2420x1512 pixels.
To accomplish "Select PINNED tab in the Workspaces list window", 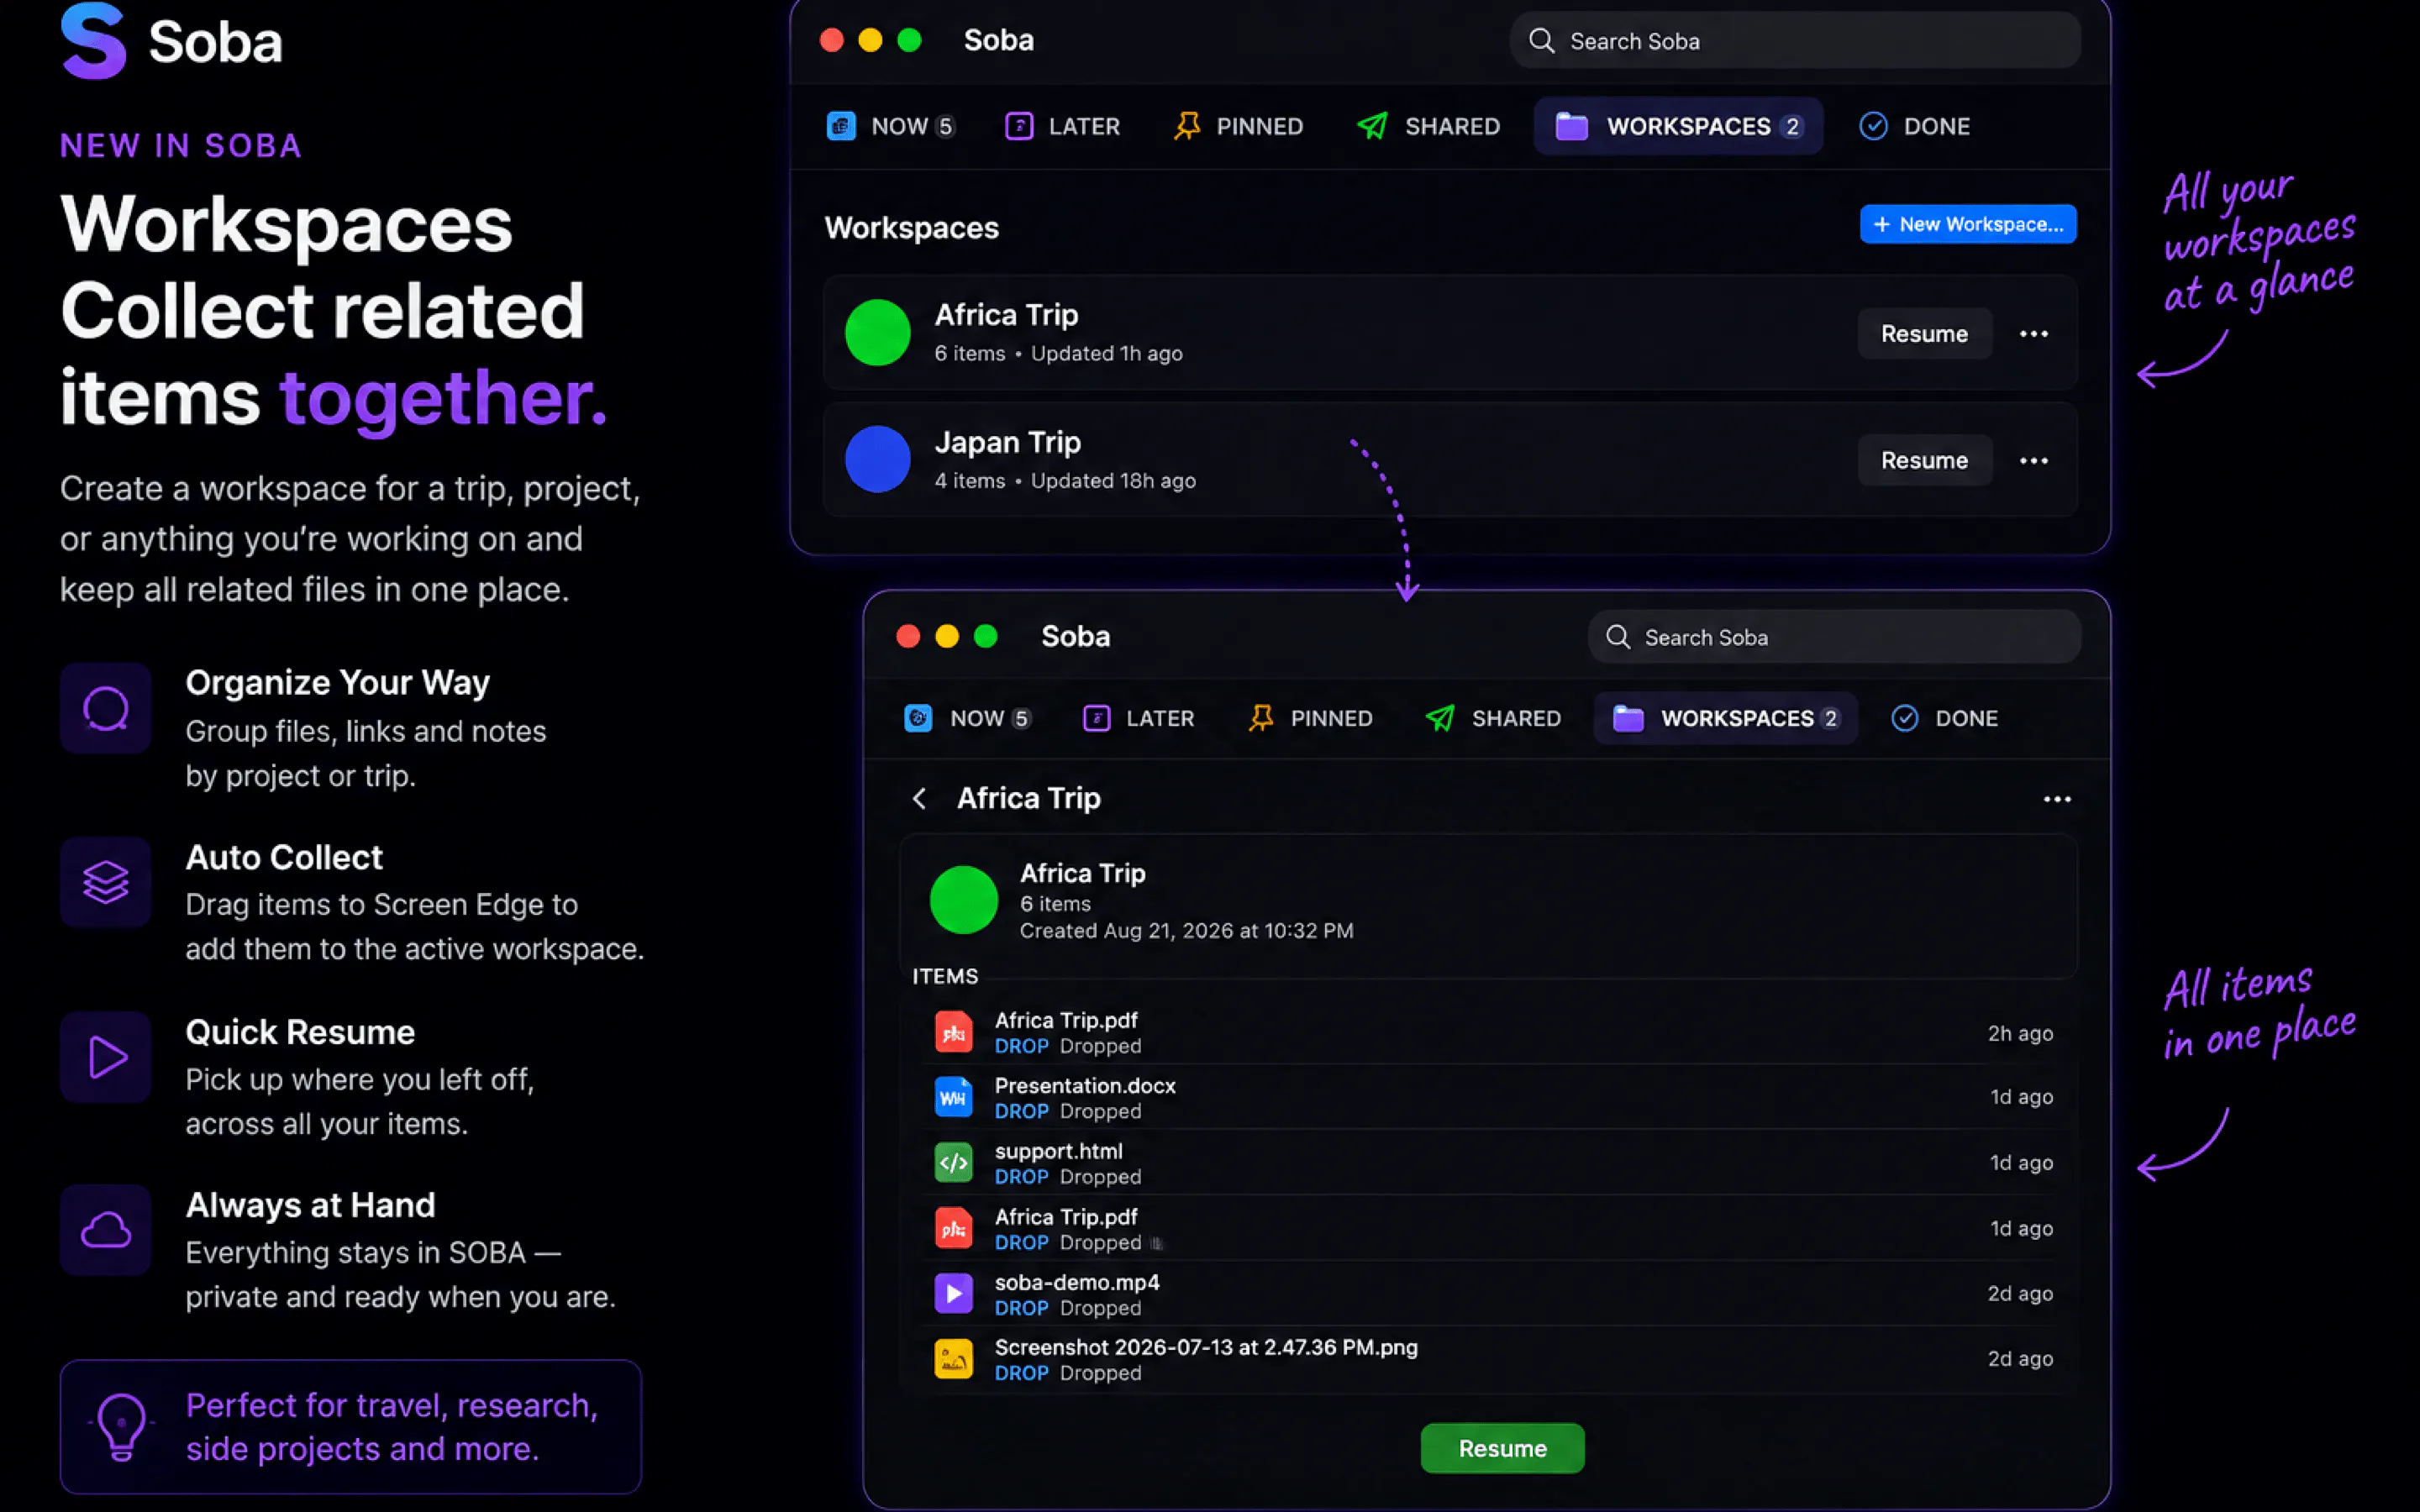I will pos(1238,126).
